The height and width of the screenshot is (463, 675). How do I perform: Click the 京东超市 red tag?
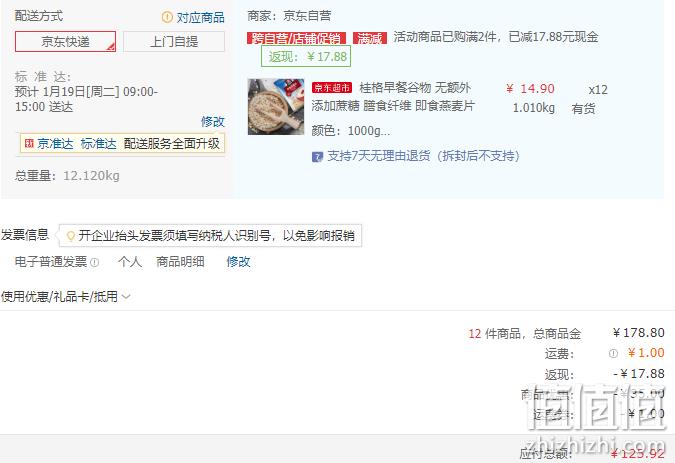click(x=332, y=88)
